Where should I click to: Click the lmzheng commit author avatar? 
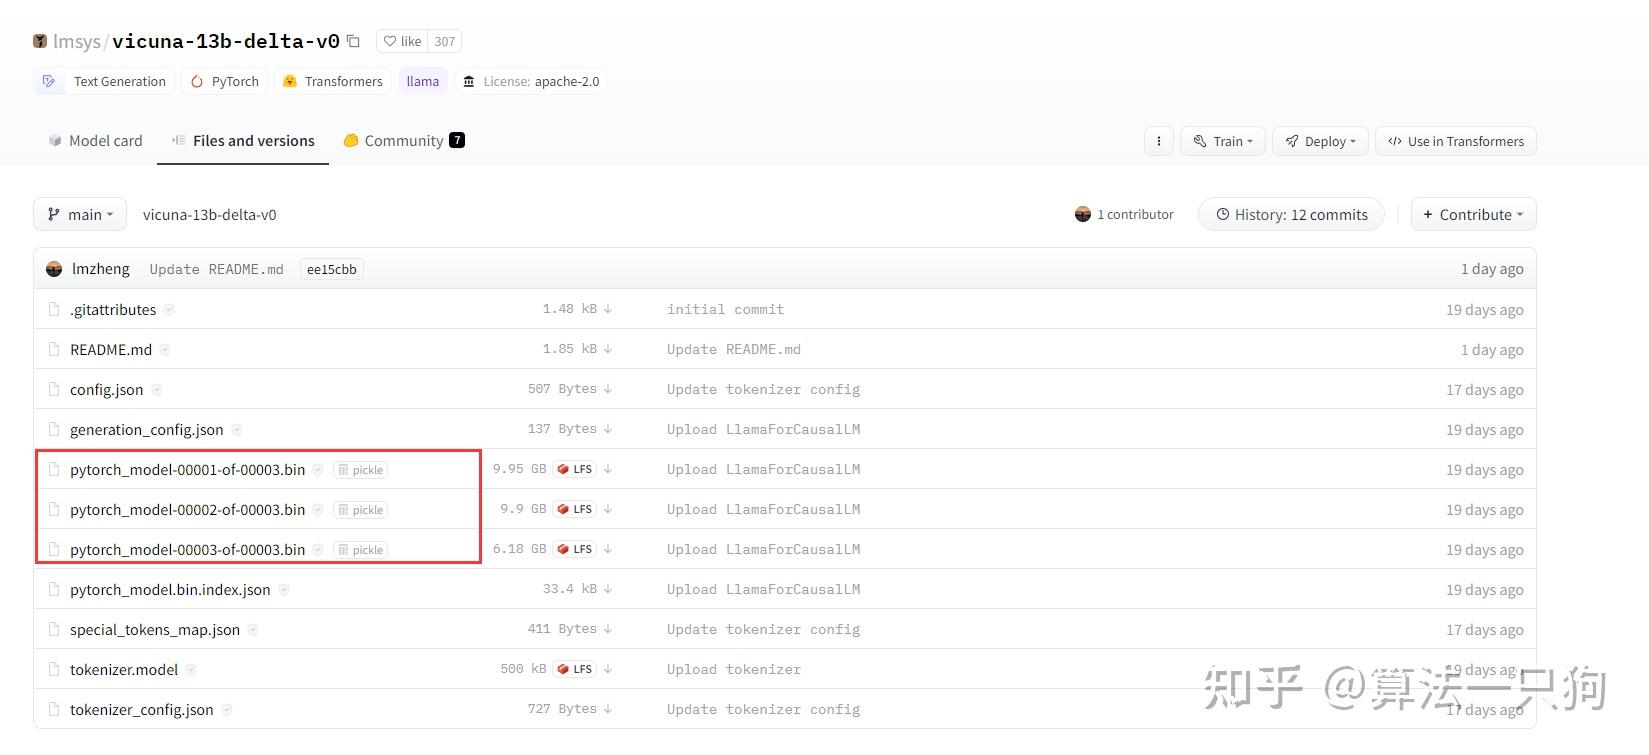coord(54,269)
